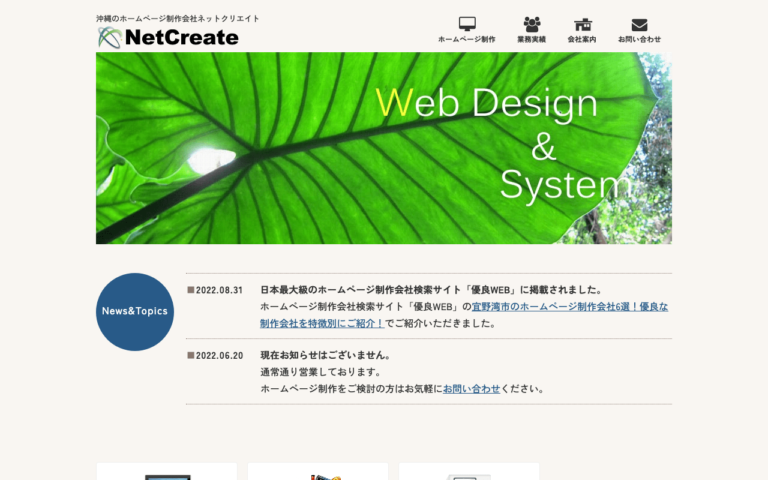Click the NetCreate globe logo icon
Image resolution: width=768 pixels, height=480 pixels.
tap(110, 38)
